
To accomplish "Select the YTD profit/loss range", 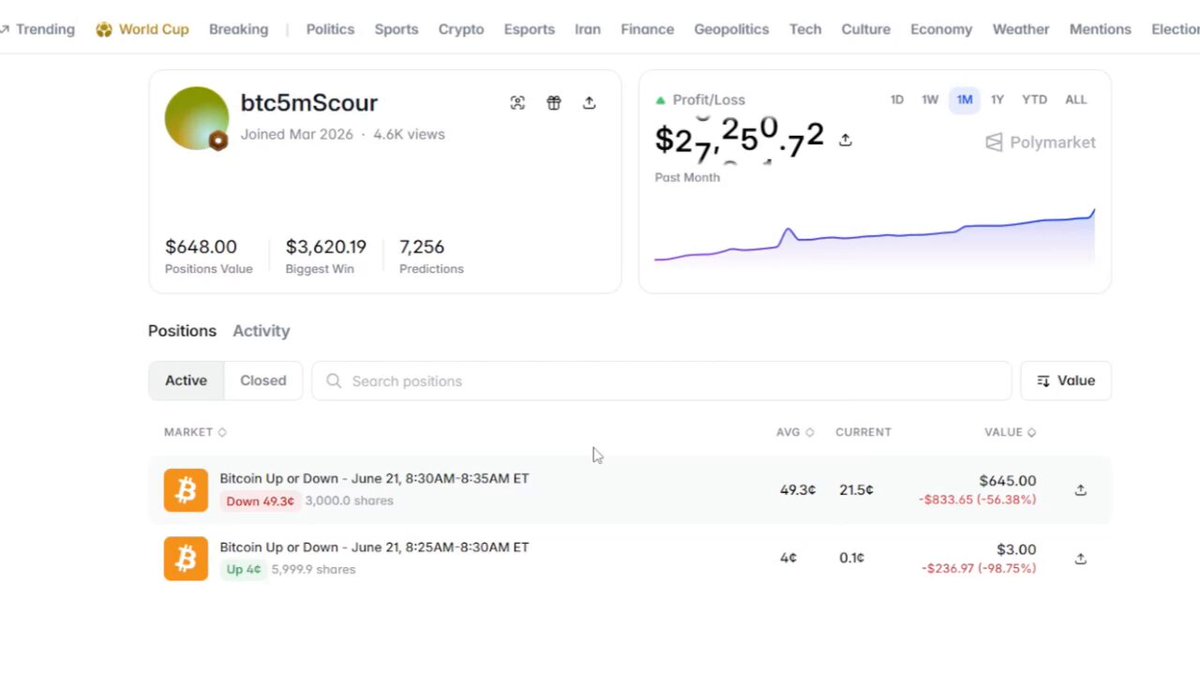I will point(1034,100).
